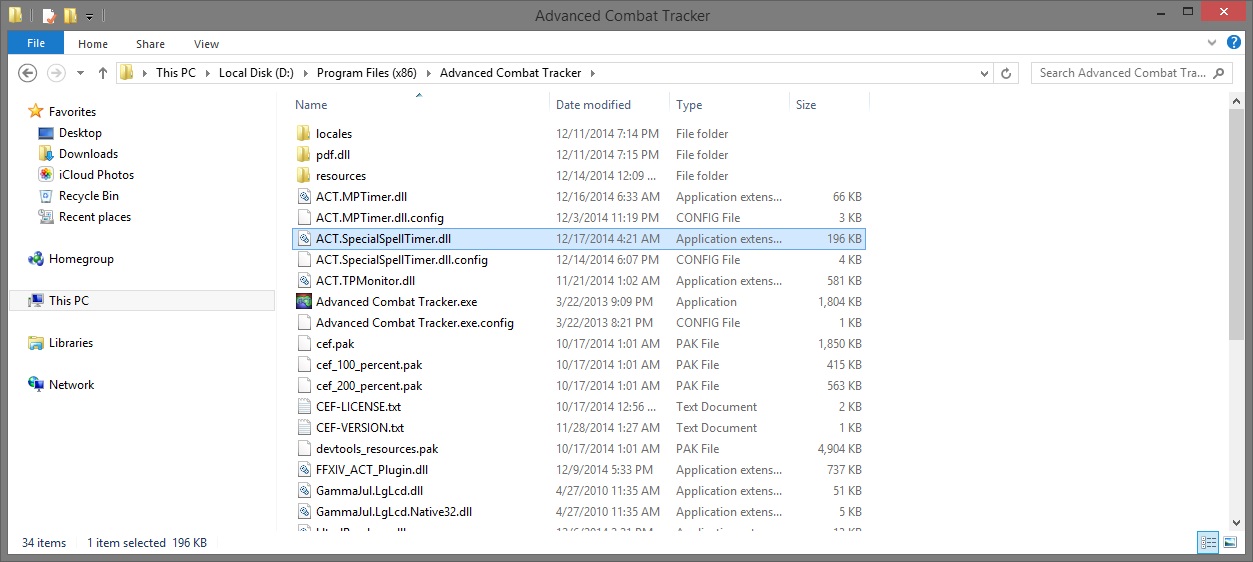1253x562 pixels.
Task: Select file Advanced Combat Tracker.exe.config
Action: click(x=415, y=323)
